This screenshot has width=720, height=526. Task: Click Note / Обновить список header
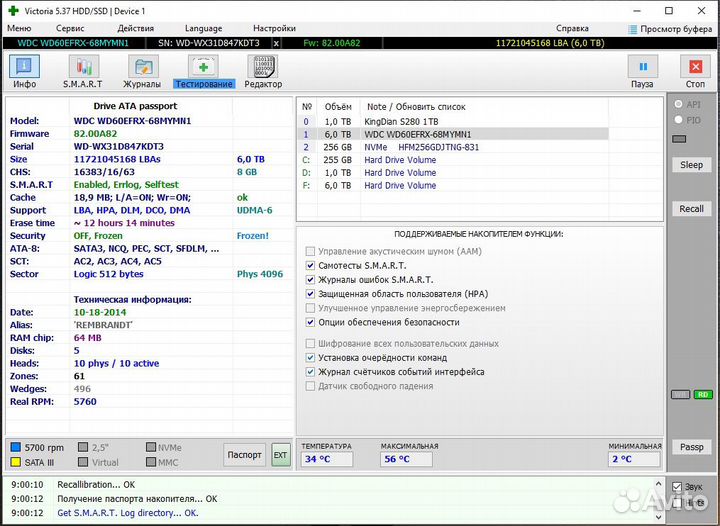[x=416, y=107]
